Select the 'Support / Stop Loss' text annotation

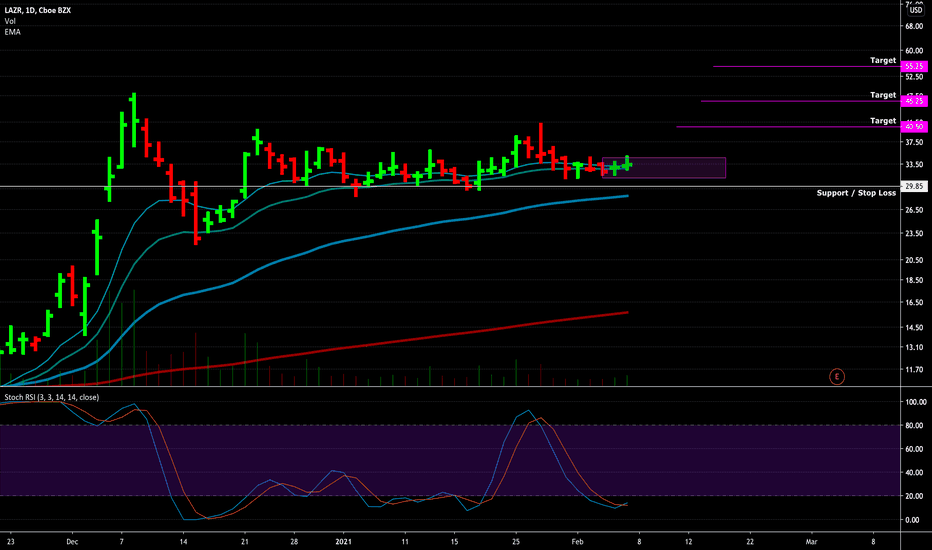coord(856,193)
